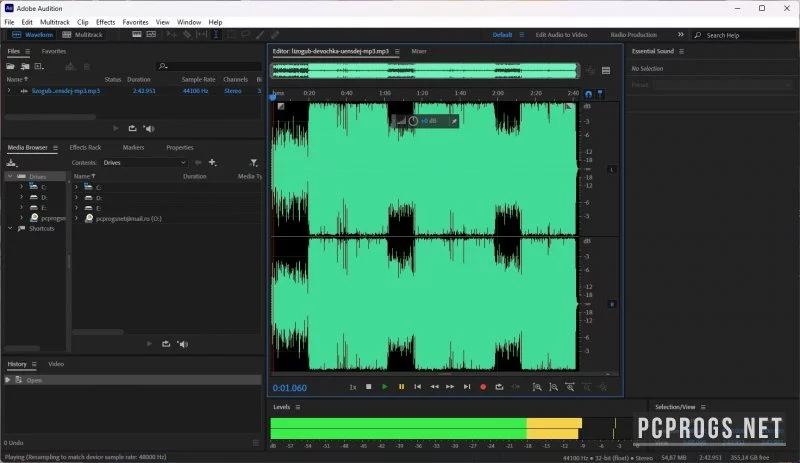Viewport: 800px width, 463px height.
Task: Expand drive C: in contents list
Action: tap(77, 187)
